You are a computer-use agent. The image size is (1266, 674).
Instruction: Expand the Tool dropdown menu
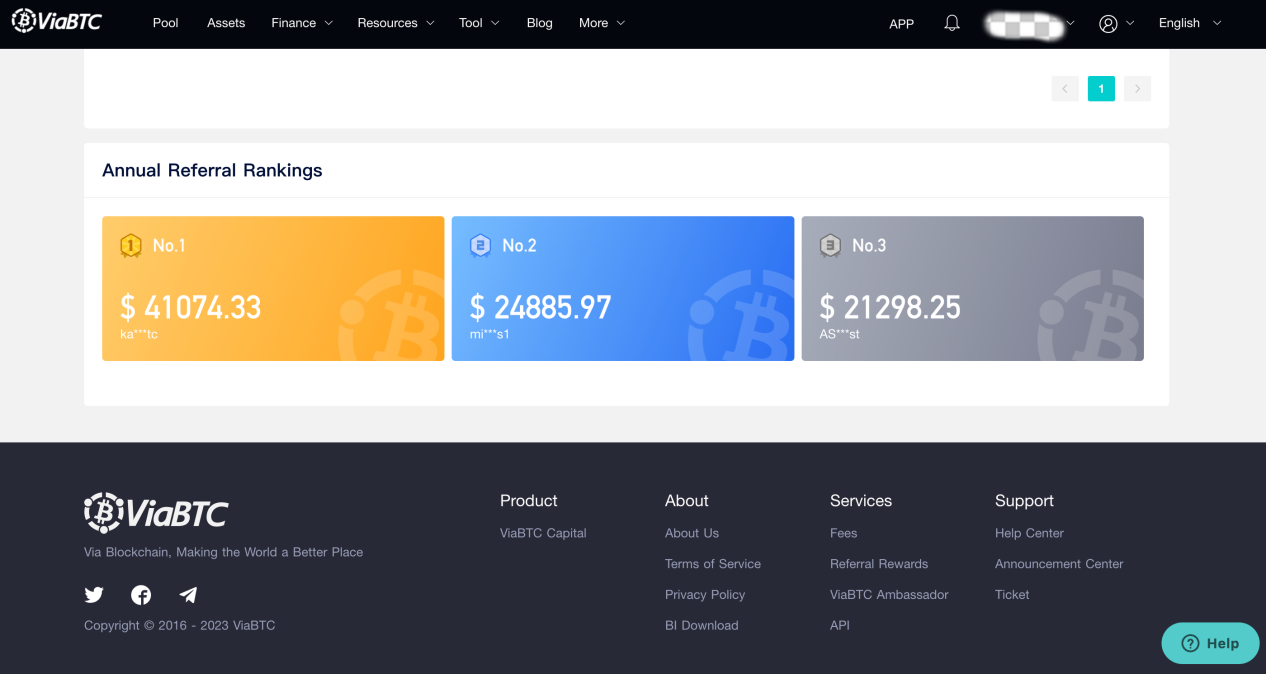coord(479,23)
